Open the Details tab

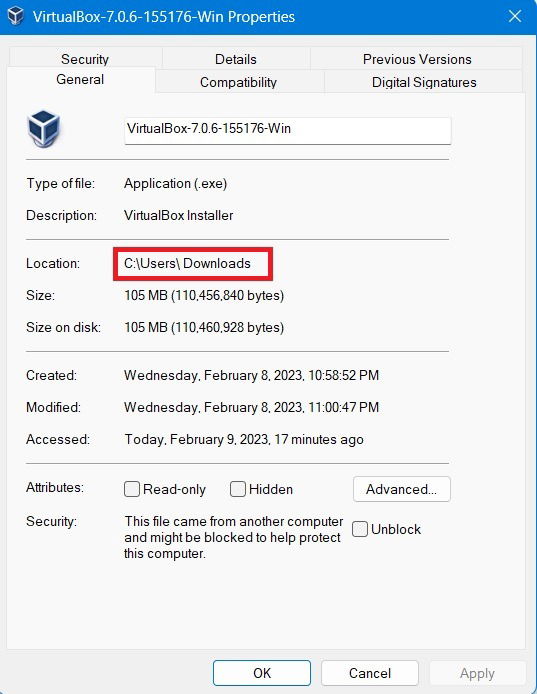pyautogui.click(x=236, y=59)
